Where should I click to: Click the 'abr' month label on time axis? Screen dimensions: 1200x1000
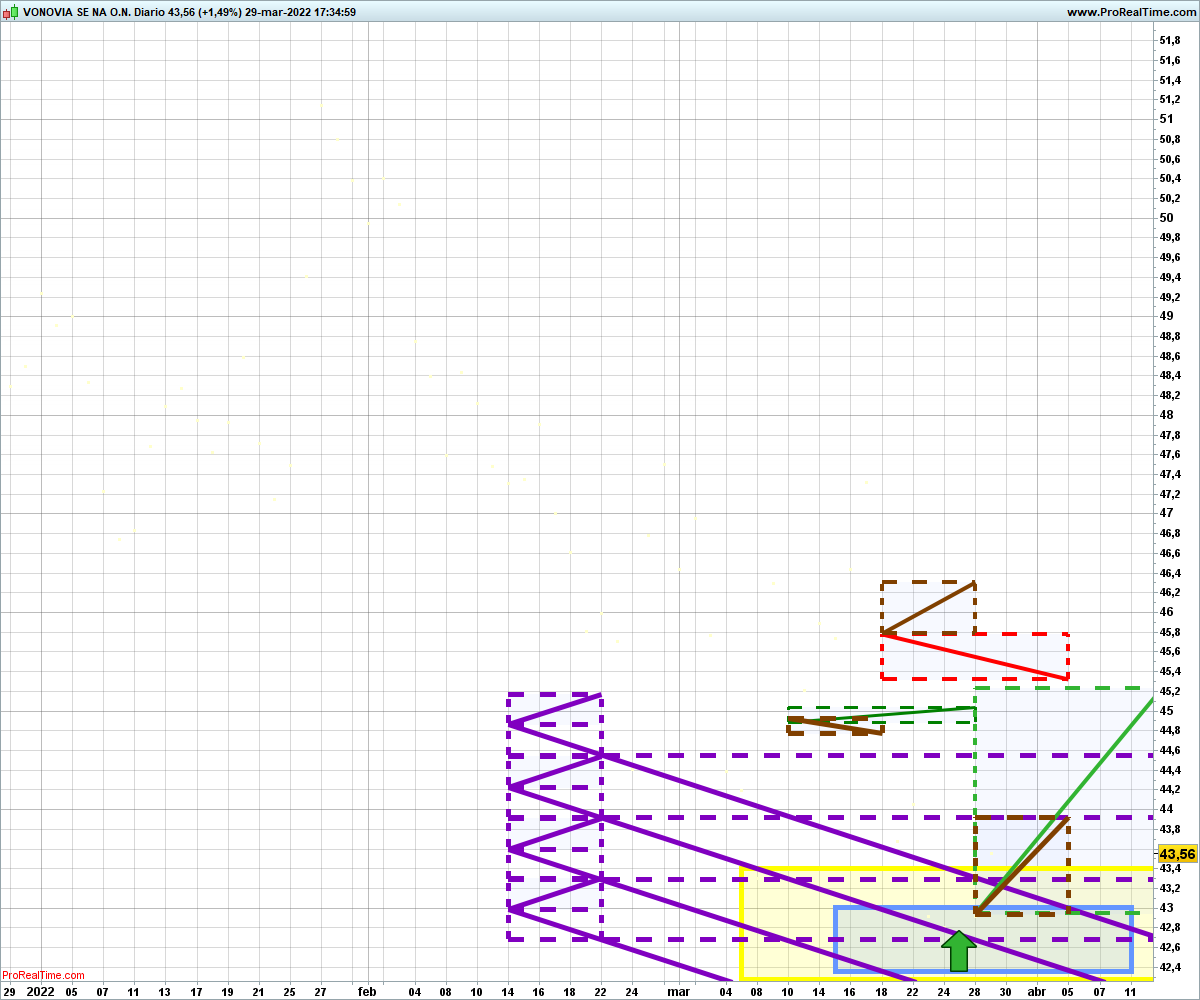[1037, 991]
